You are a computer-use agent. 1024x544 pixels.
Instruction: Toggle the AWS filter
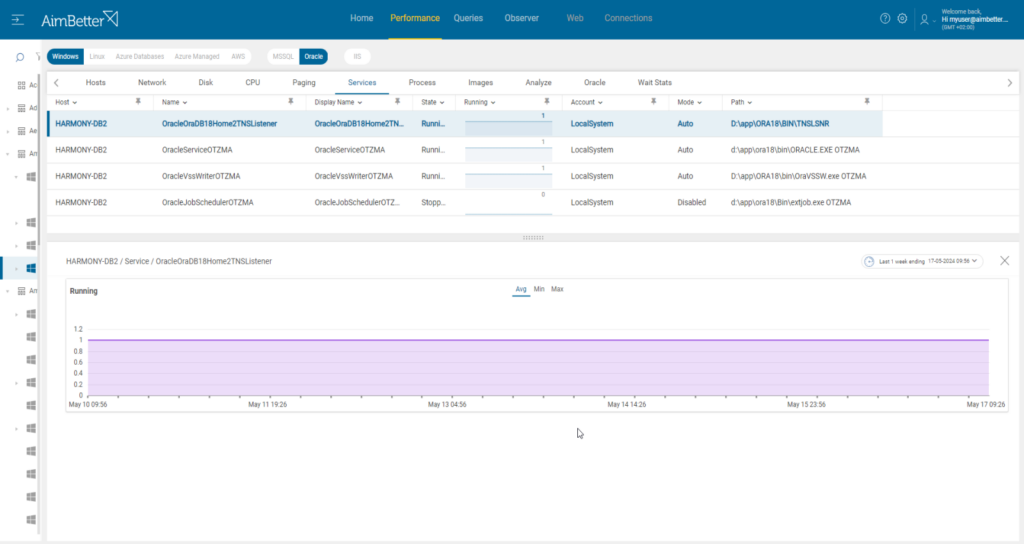pos(238,57)
